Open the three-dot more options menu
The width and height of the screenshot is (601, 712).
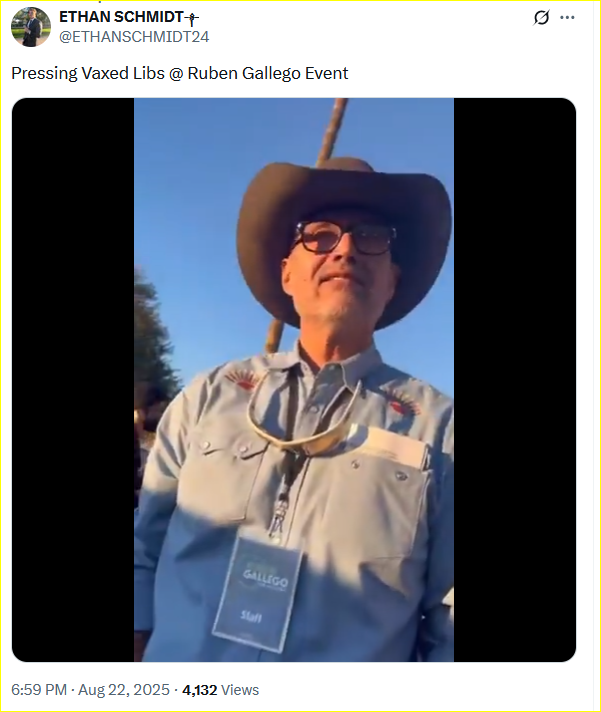[x=567, y=18]
